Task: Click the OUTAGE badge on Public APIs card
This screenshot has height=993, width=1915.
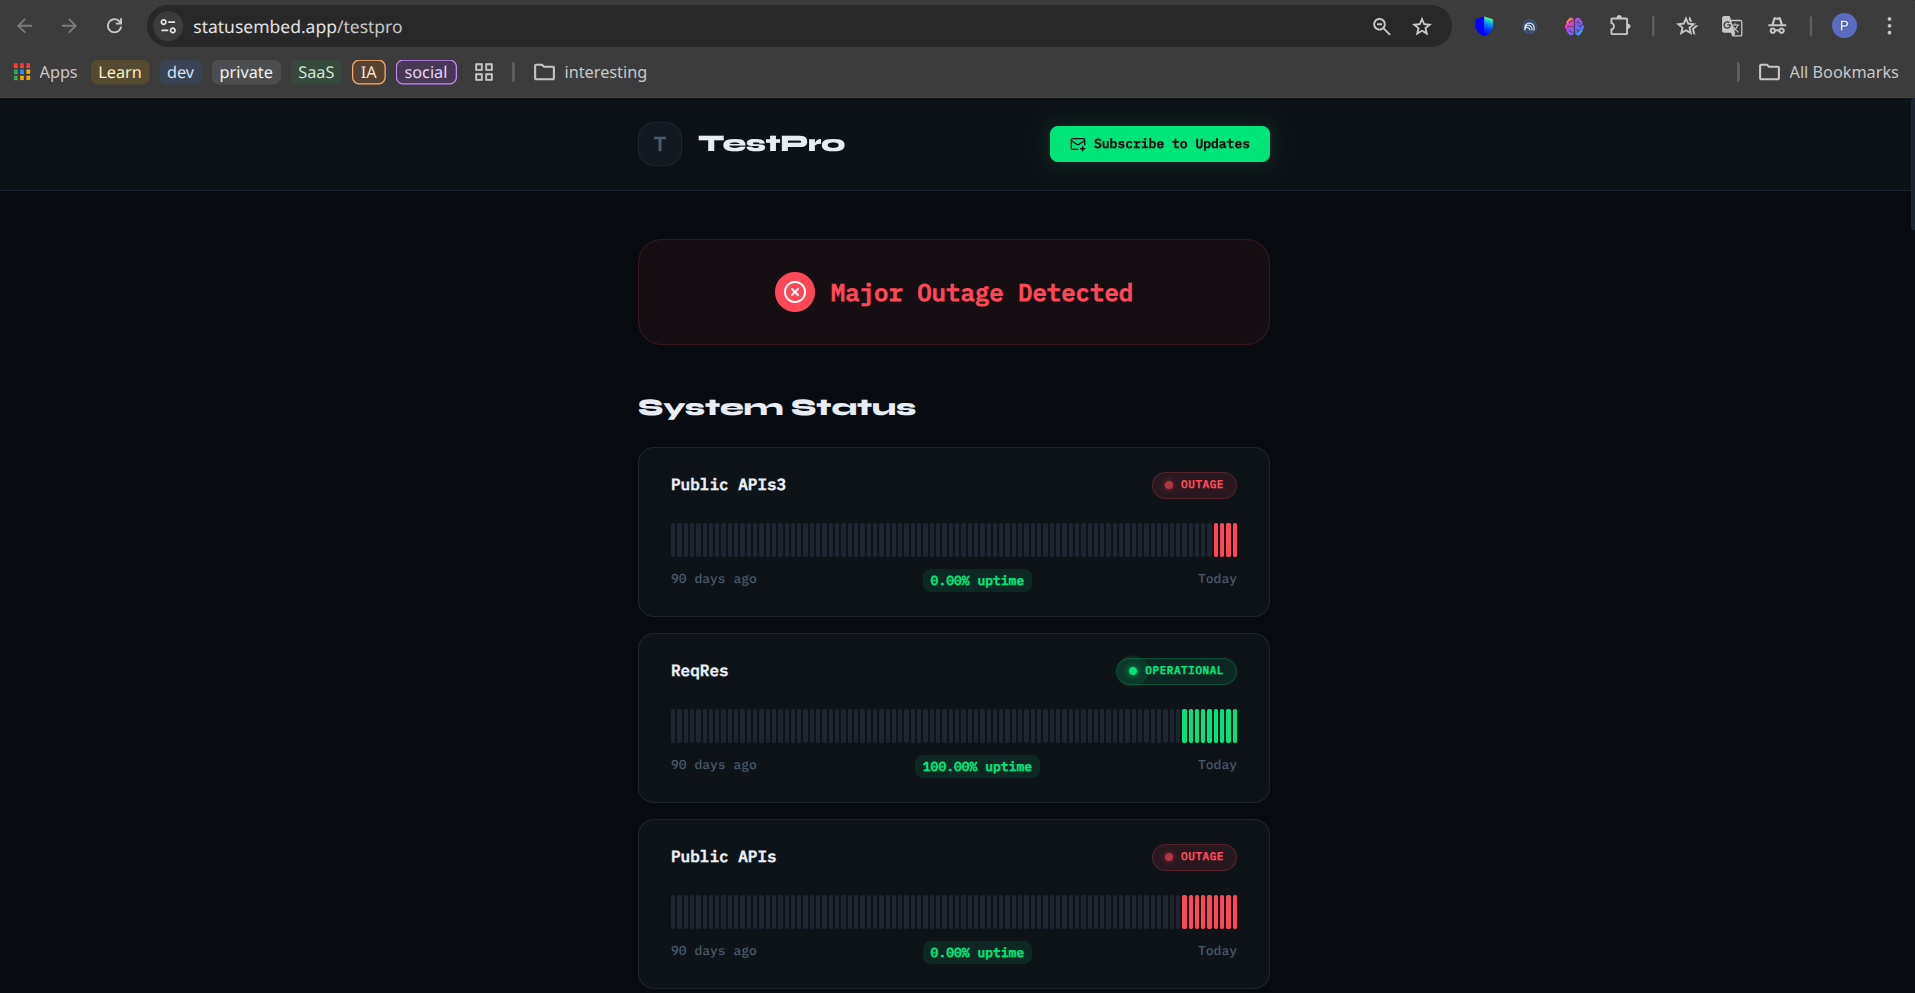Action: 1194,857
